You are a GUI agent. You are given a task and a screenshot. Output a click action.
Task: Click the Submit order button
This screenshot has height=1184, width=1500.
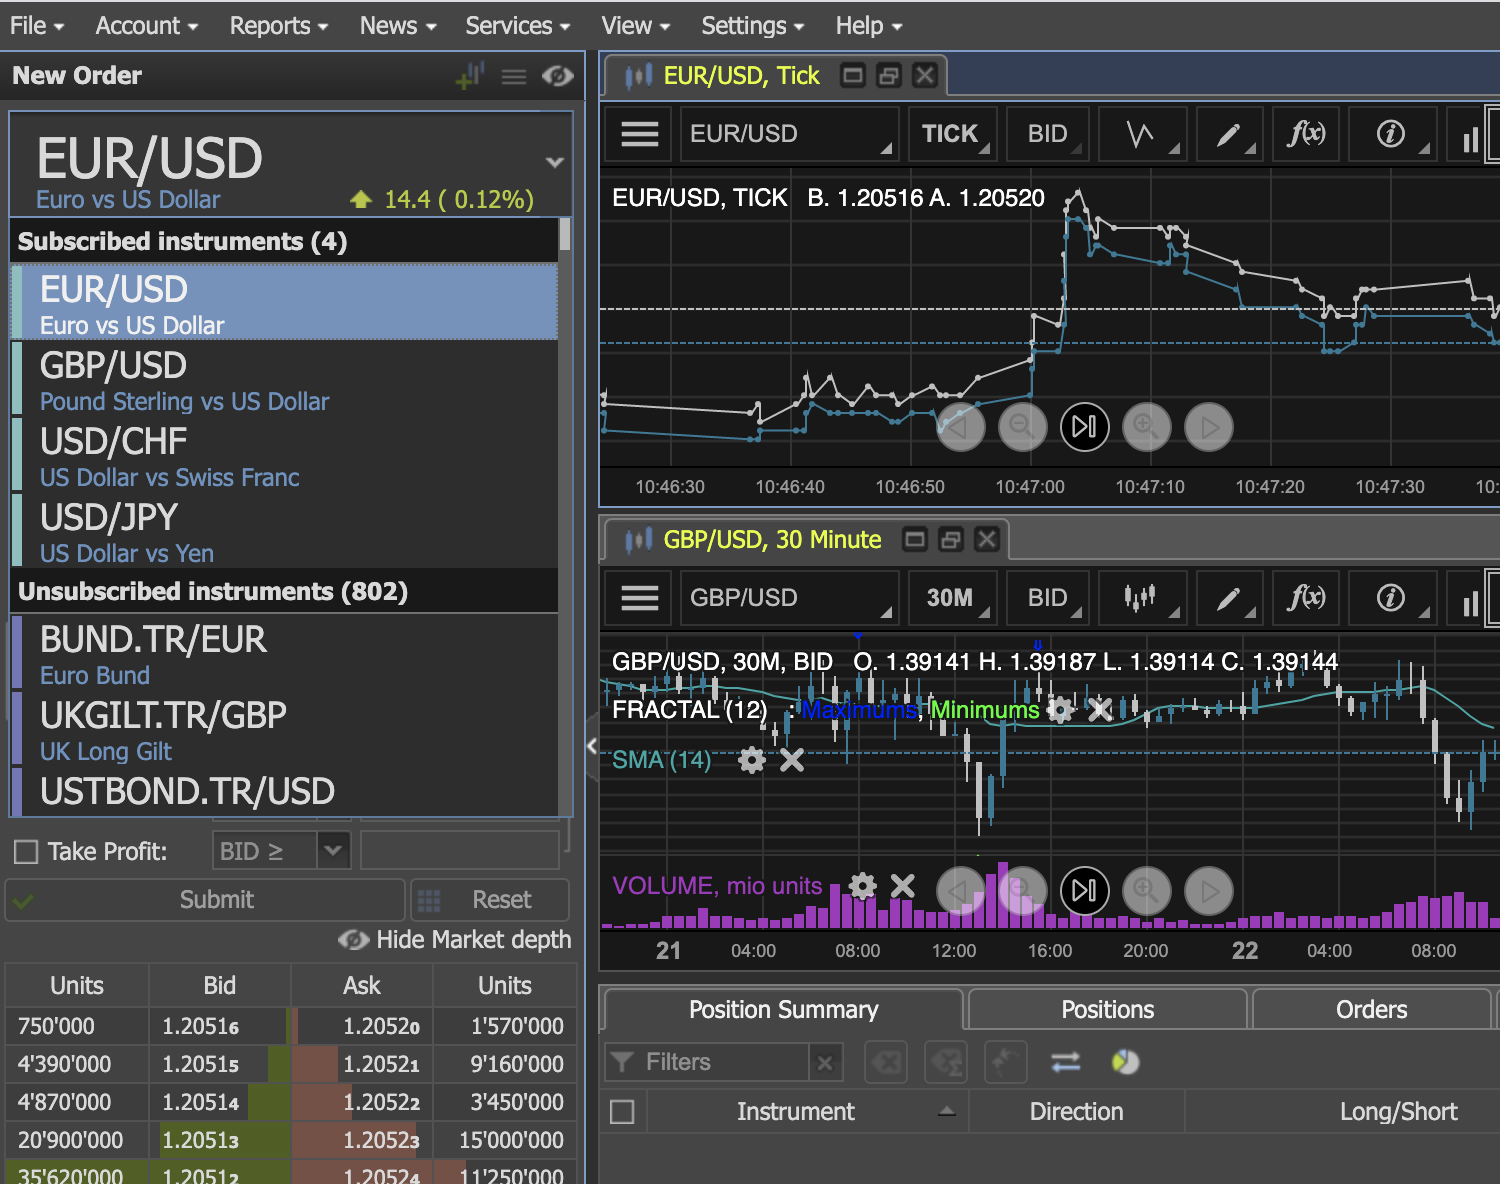[x=216, y=900]
